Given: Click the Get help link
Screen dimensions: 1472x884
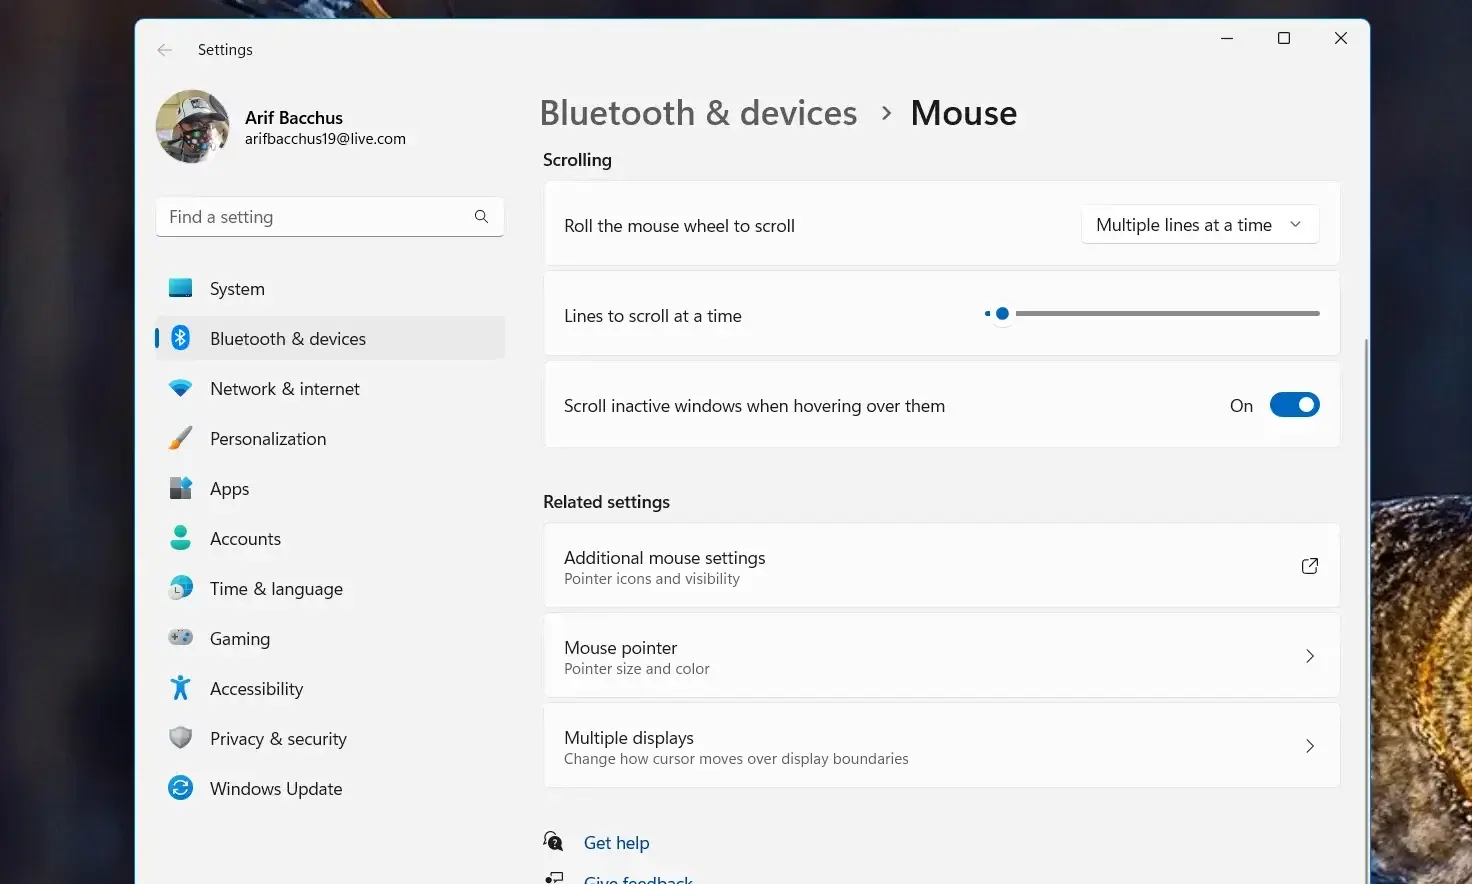Looking at the screenshot, I should coord(616,843).
